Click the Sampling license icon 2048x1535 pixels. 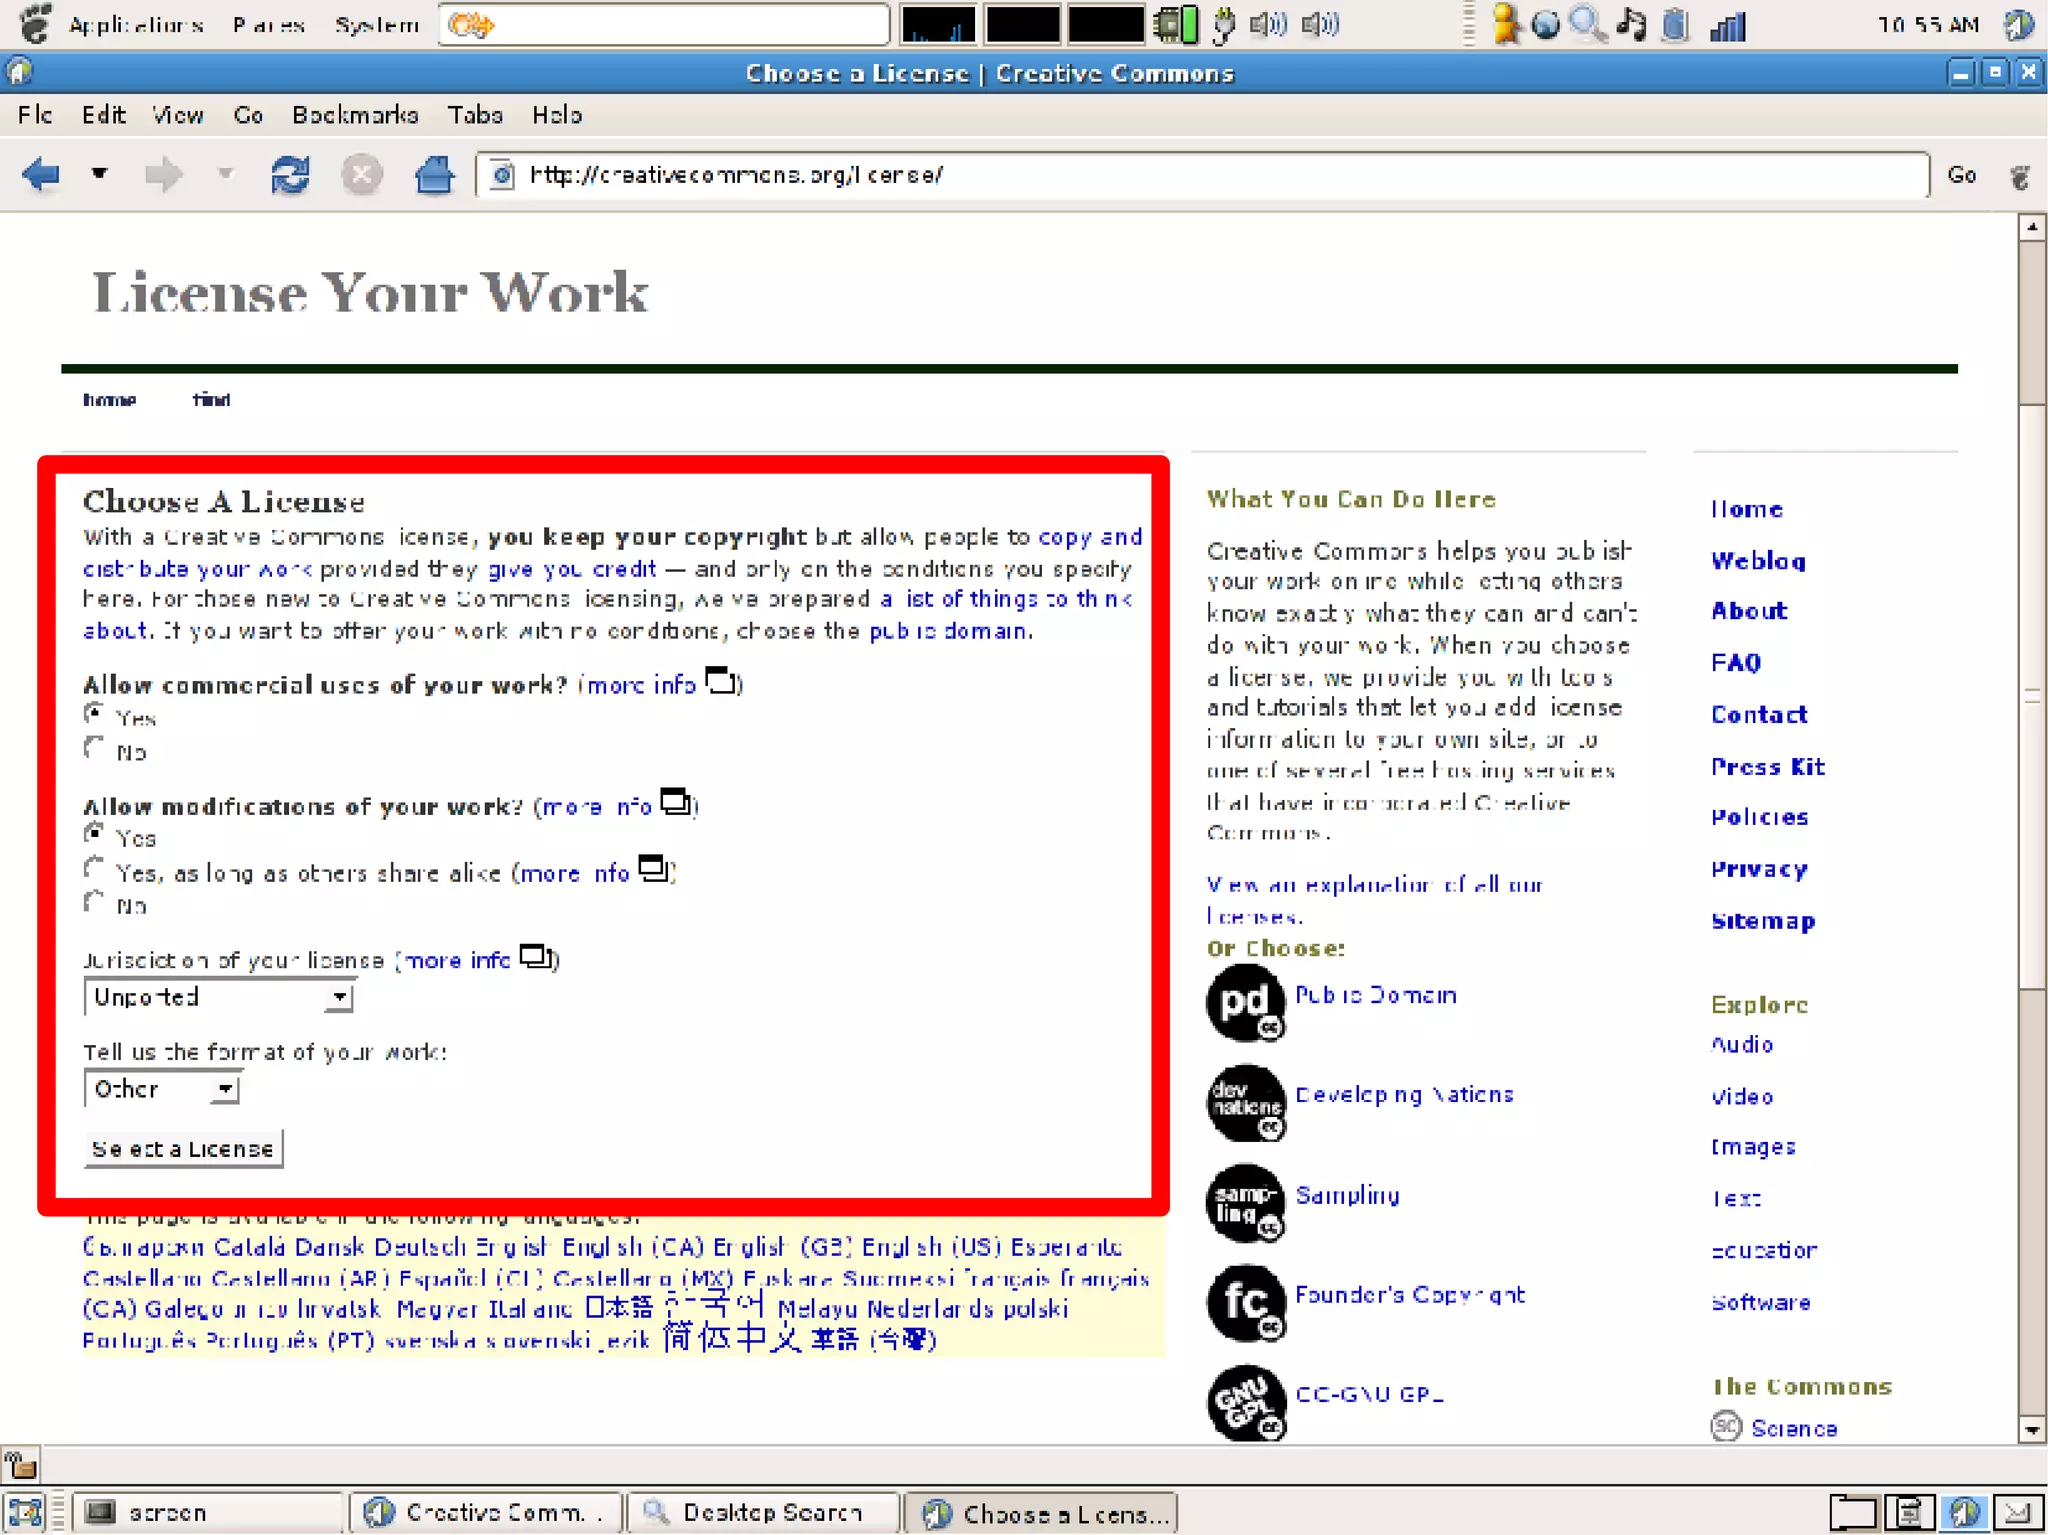pos(1245,1202)
